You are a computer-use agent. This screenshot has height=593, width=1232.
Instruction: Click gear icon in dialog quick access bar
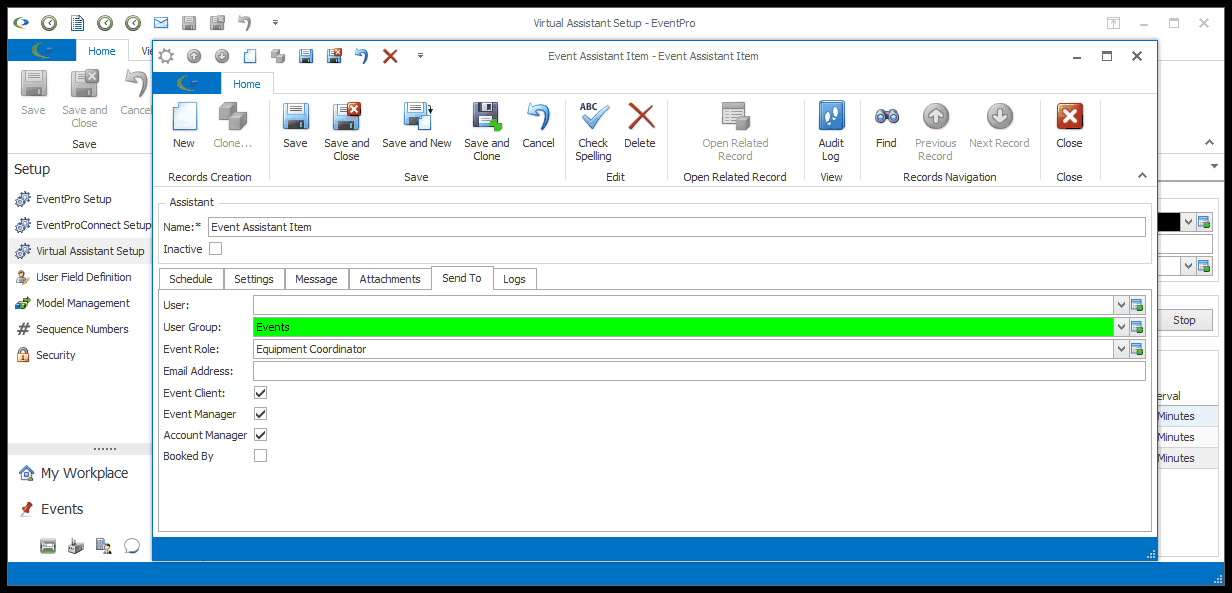tap(166, 56)
